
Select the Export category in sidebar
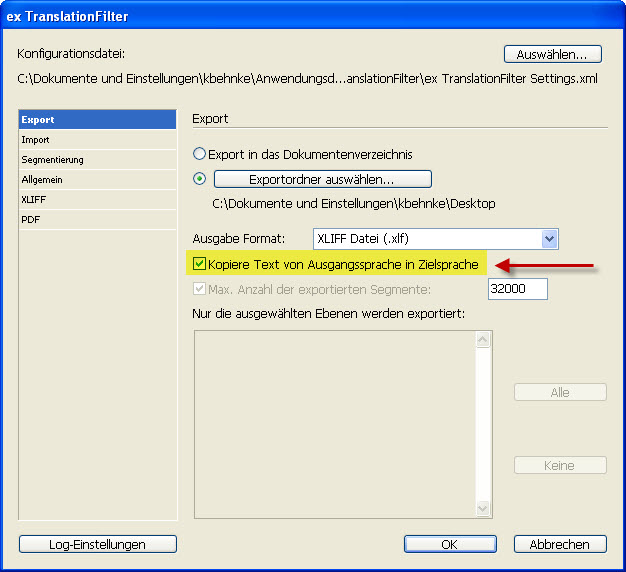[97, 119]
